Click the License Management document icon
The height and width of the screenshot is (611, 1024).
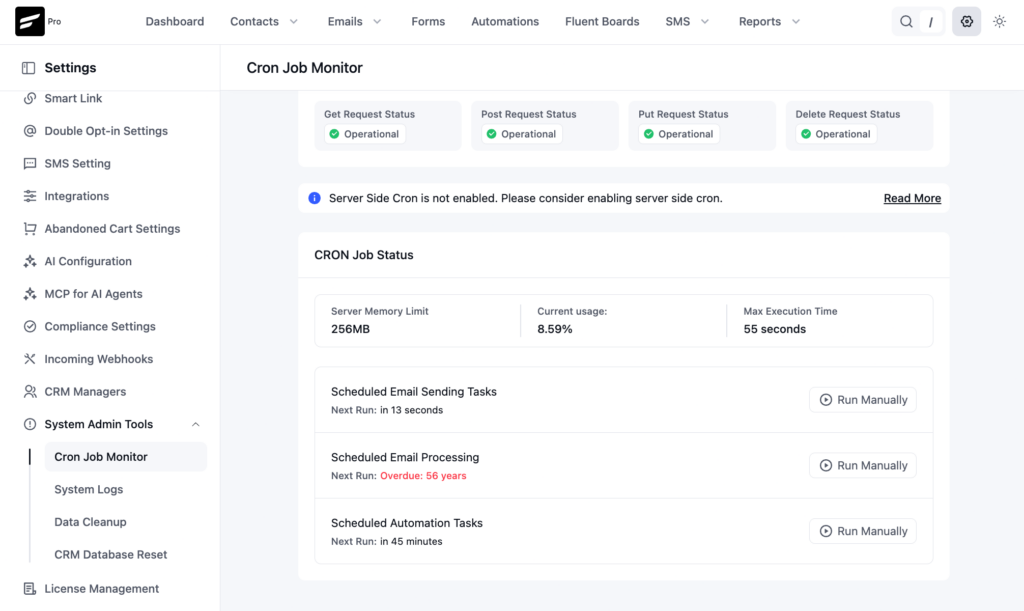29,589
